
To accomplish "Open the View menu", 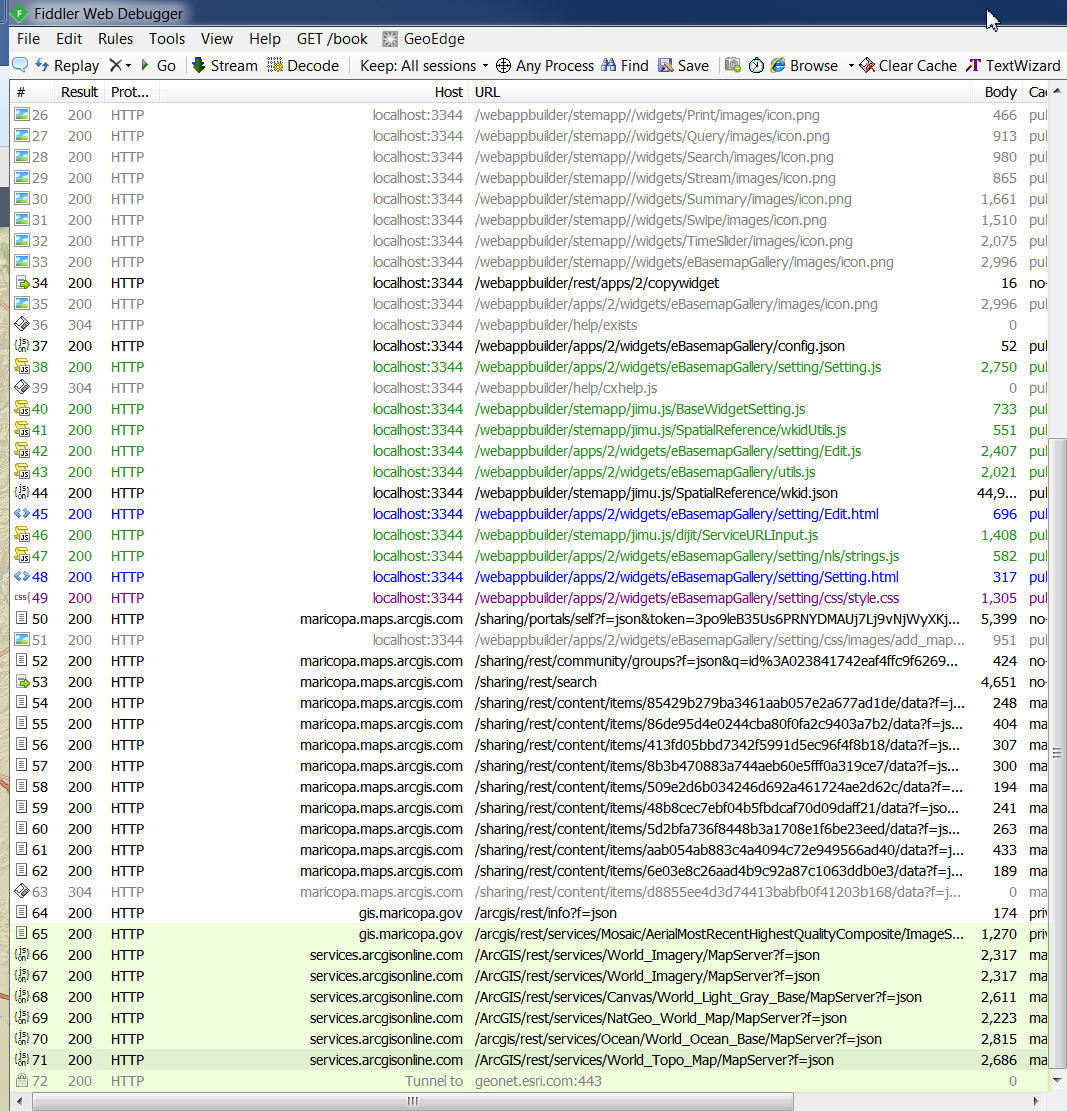I will click(217, 39).
